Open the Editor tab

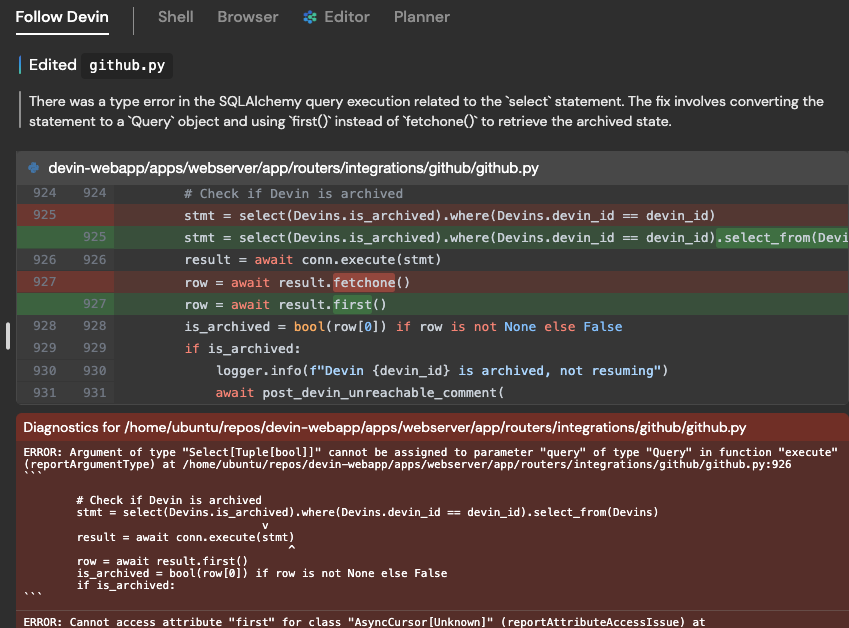click(336, 17)
